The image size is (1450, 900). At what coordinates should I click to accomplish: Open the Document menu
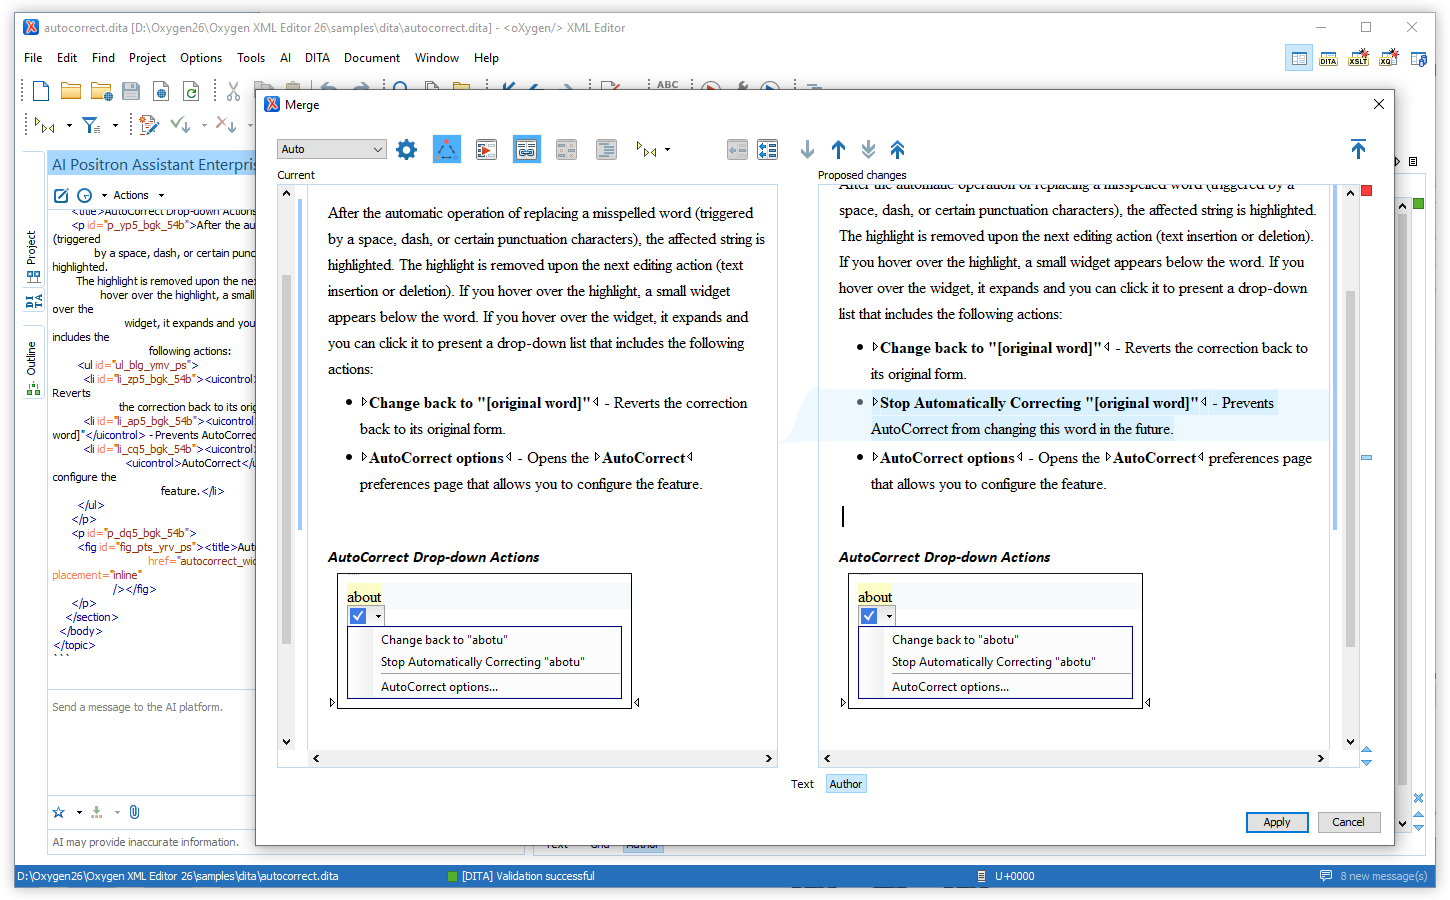[372, 58]
